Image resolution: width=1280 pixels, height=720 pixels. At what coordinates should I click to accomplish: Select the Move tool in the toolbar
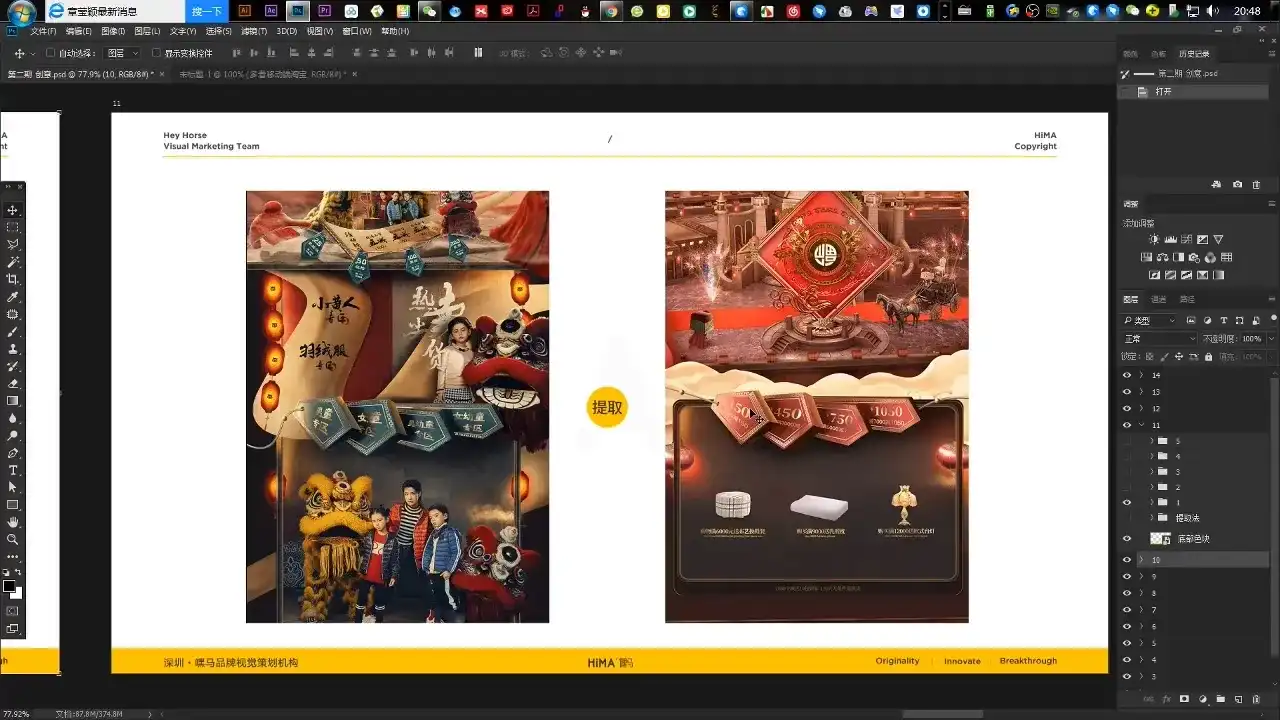click(11, 210)
